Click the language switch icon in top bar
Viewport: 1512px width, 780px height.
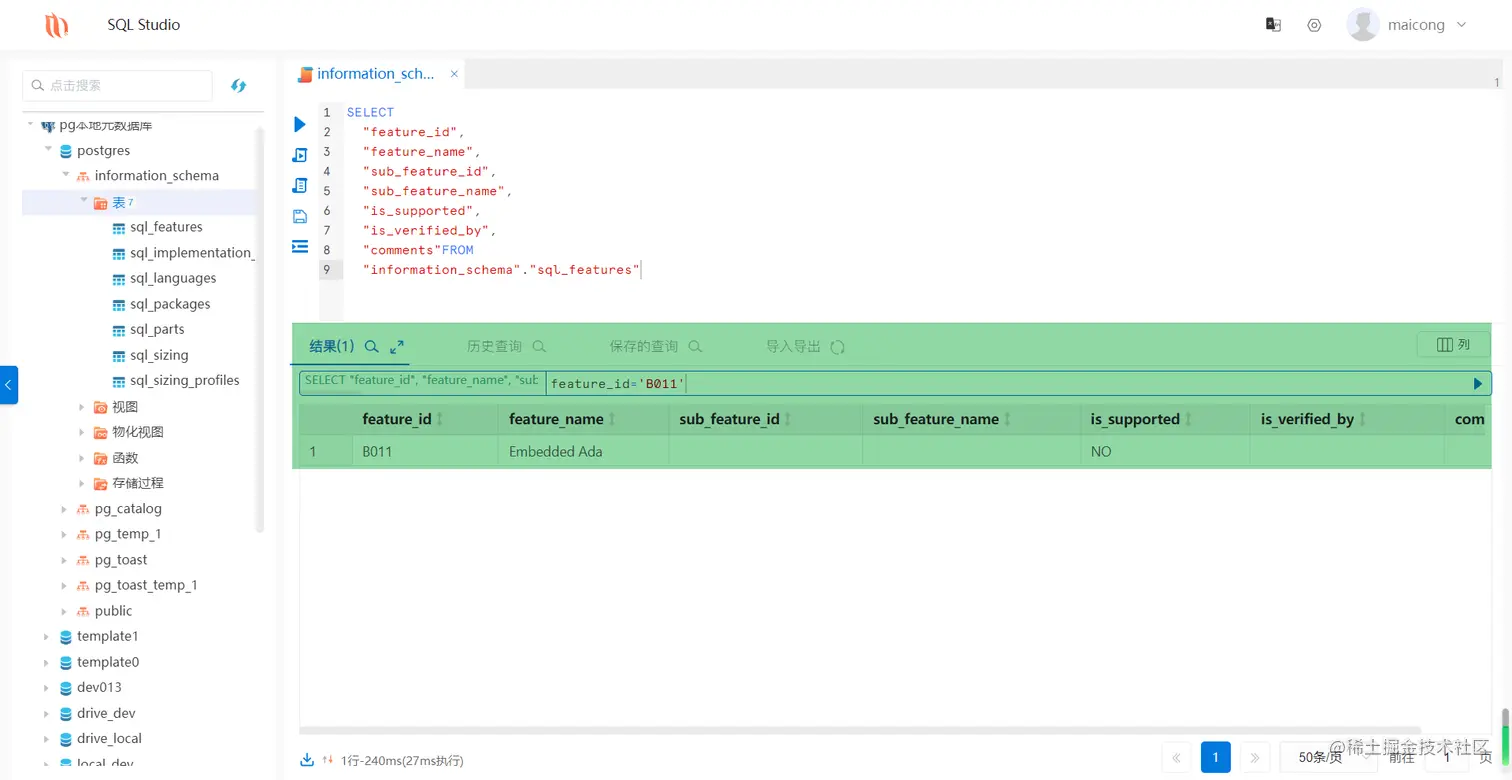tap(1273, 23)
